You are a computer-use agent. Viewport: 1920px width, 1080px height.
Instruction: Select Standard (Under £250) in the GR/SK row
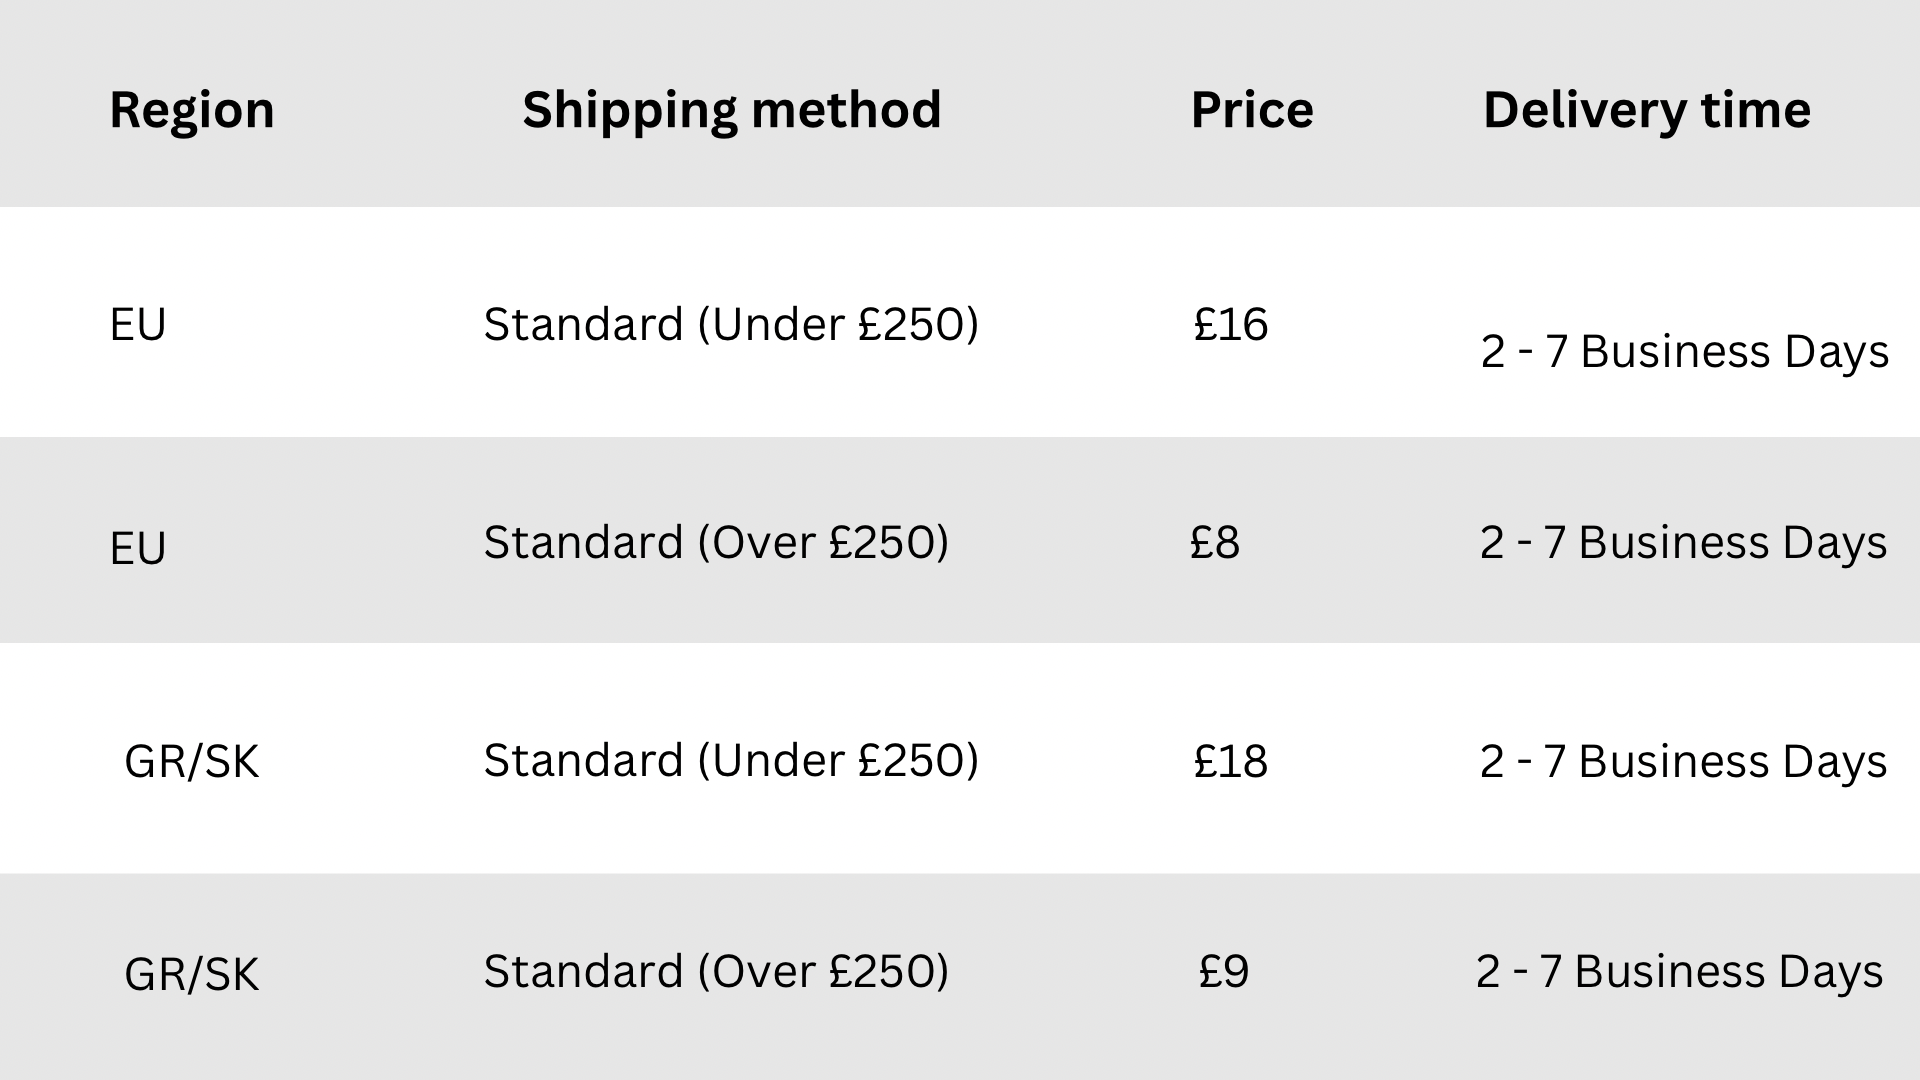tap(731, 760)
